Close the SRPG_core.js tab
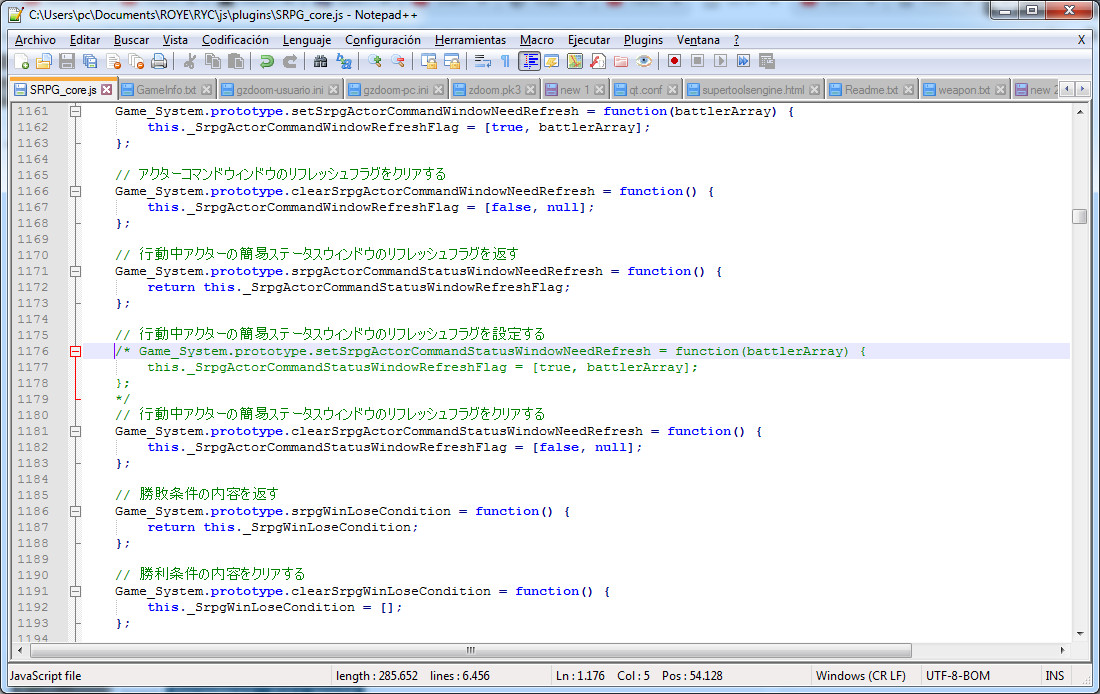The width and height of the screenshot is (1100, 694). tap(107, 90)
